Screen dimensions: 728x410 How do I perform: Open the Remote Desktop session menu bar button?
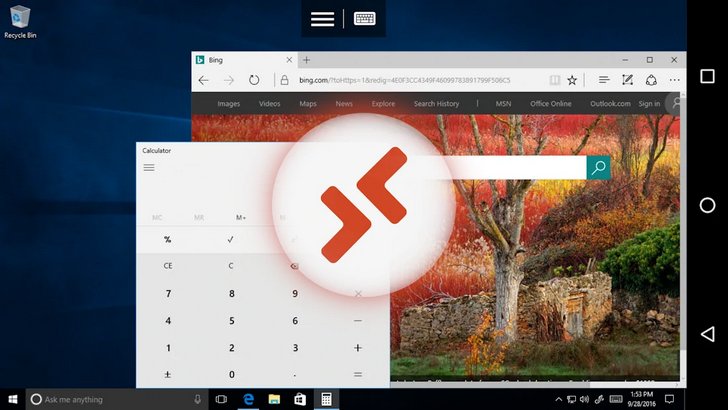[x=322, y=19]
